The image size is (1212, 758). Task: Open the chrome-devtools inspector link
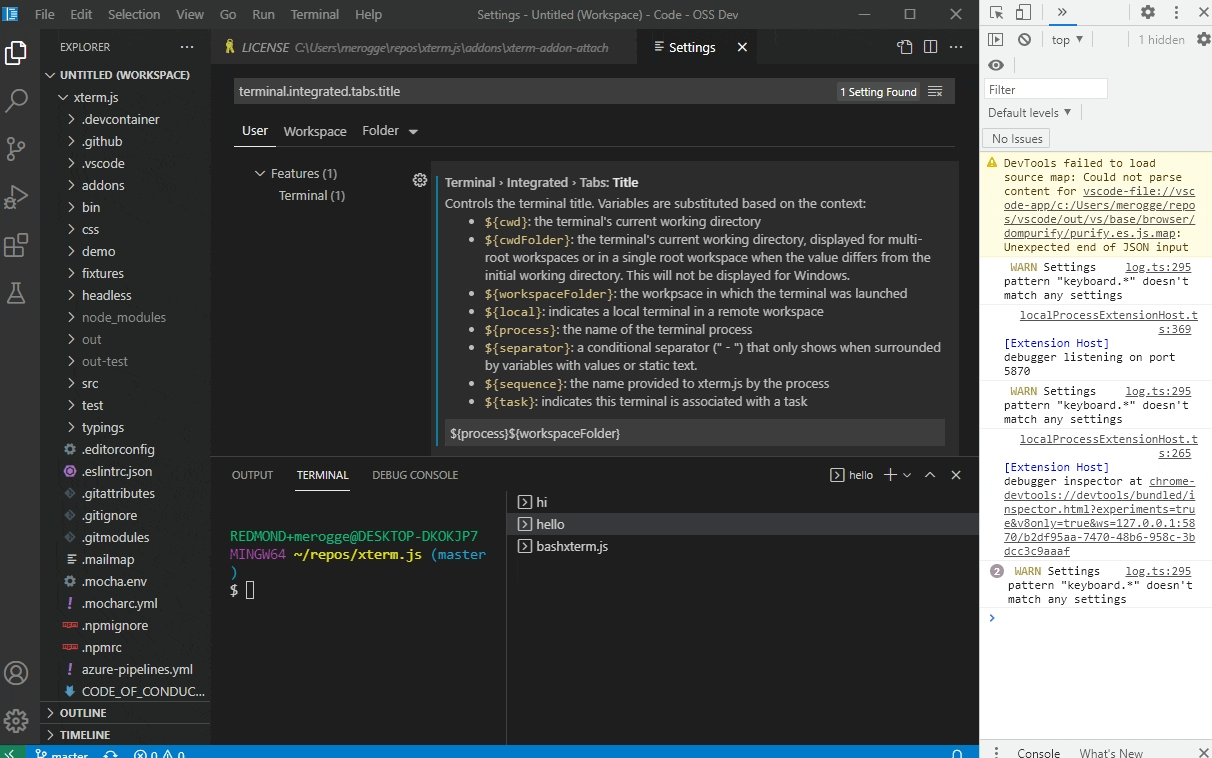pyautogui.click(x=1099, y=516)
